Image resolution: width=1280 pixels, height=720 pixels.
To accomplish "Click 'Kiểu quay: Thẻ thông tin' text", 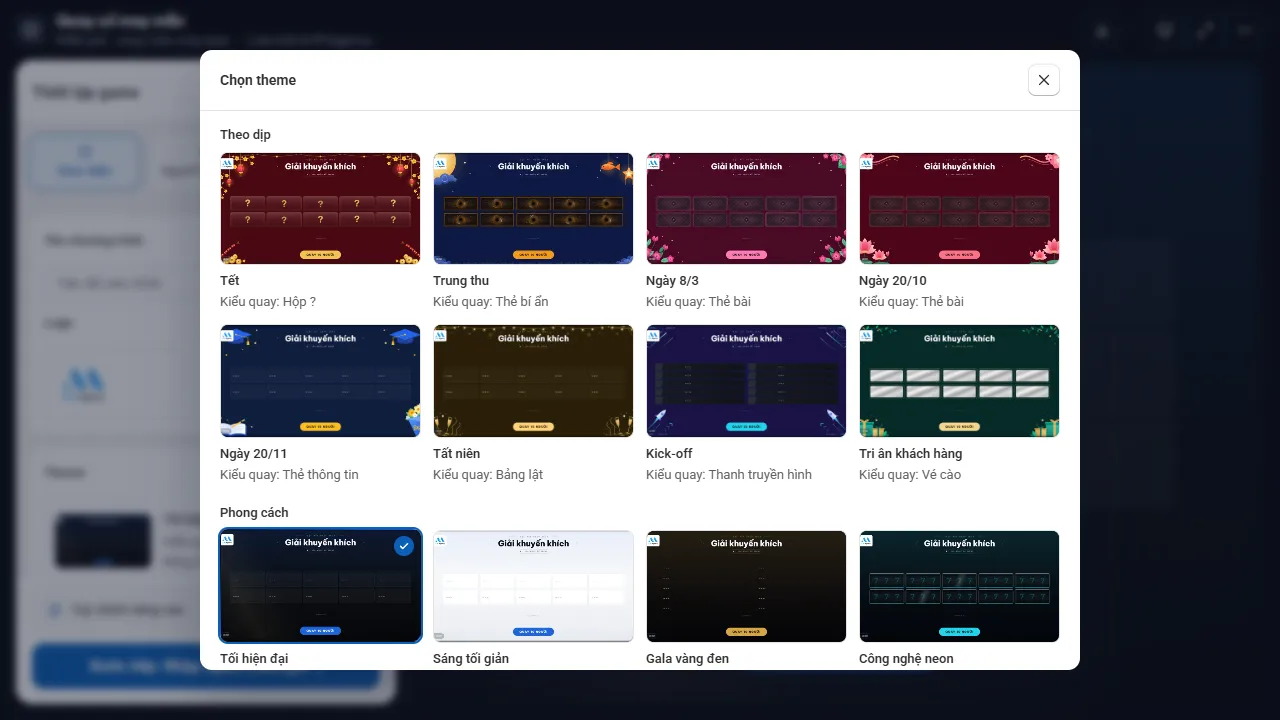I will (x=289, y=475).
